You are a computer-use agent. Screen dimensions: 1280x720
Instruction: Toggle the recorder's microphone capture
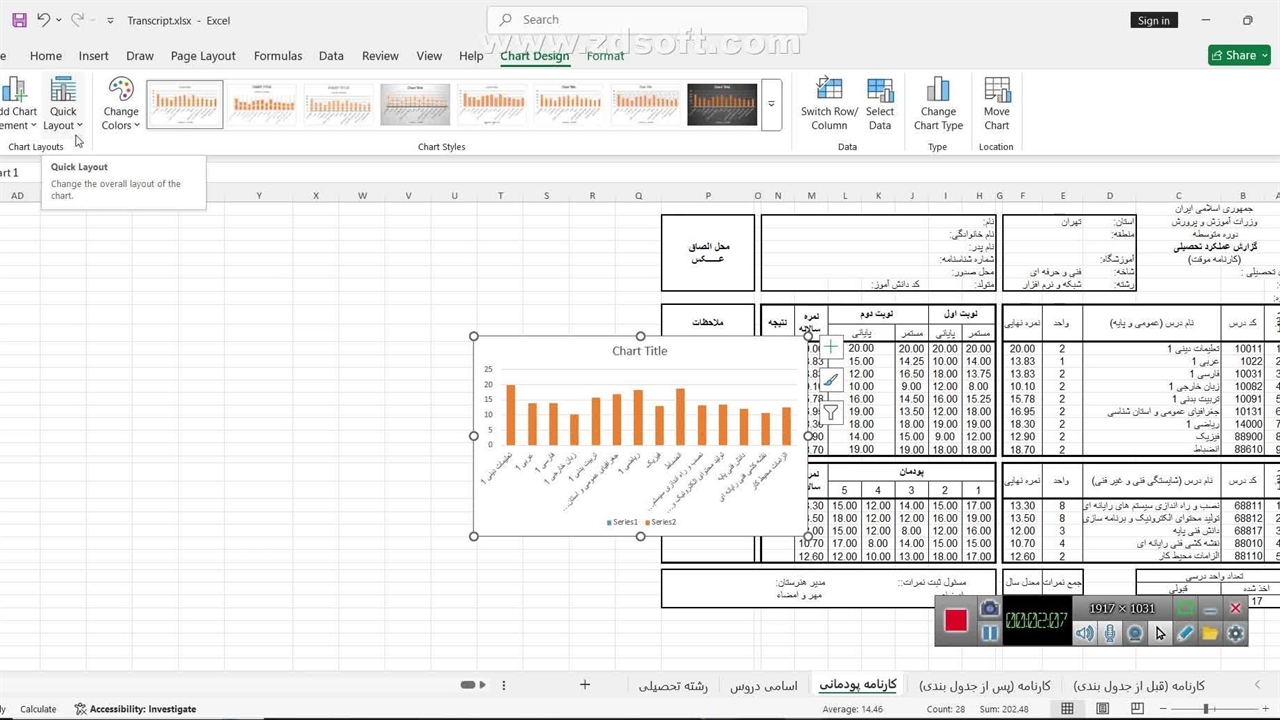coord(1110,633)
